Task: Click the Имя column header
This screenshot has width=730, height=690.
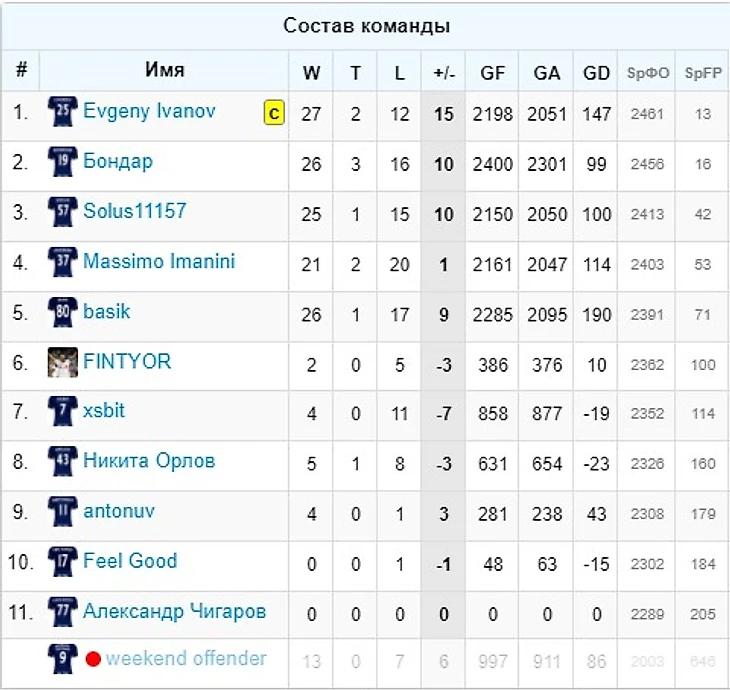Action: (x=164, y=70)
